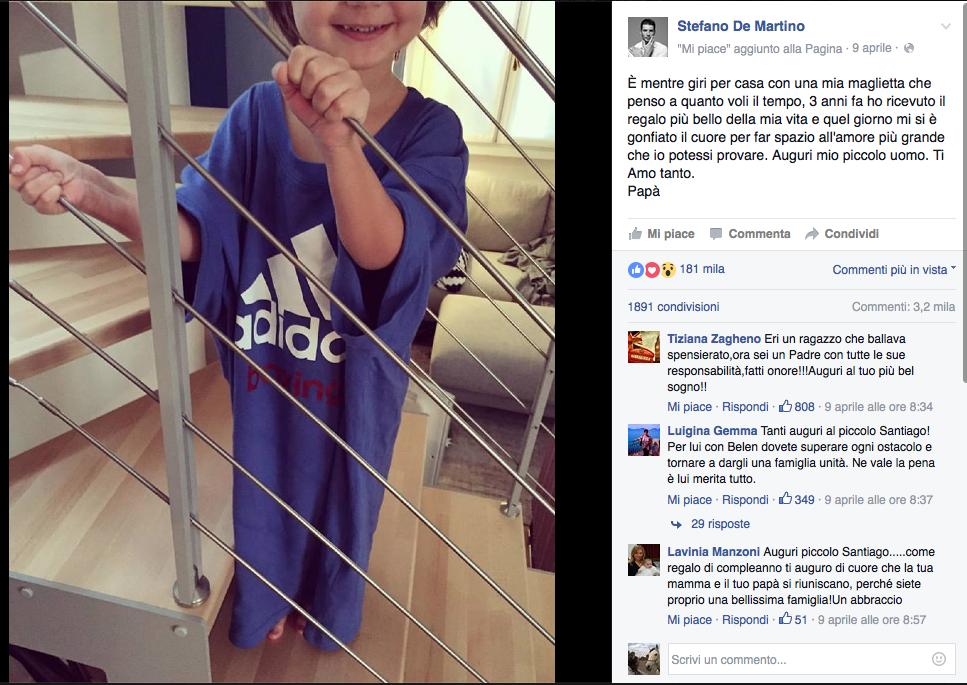Open Stefano De Martino profile link

741,26
